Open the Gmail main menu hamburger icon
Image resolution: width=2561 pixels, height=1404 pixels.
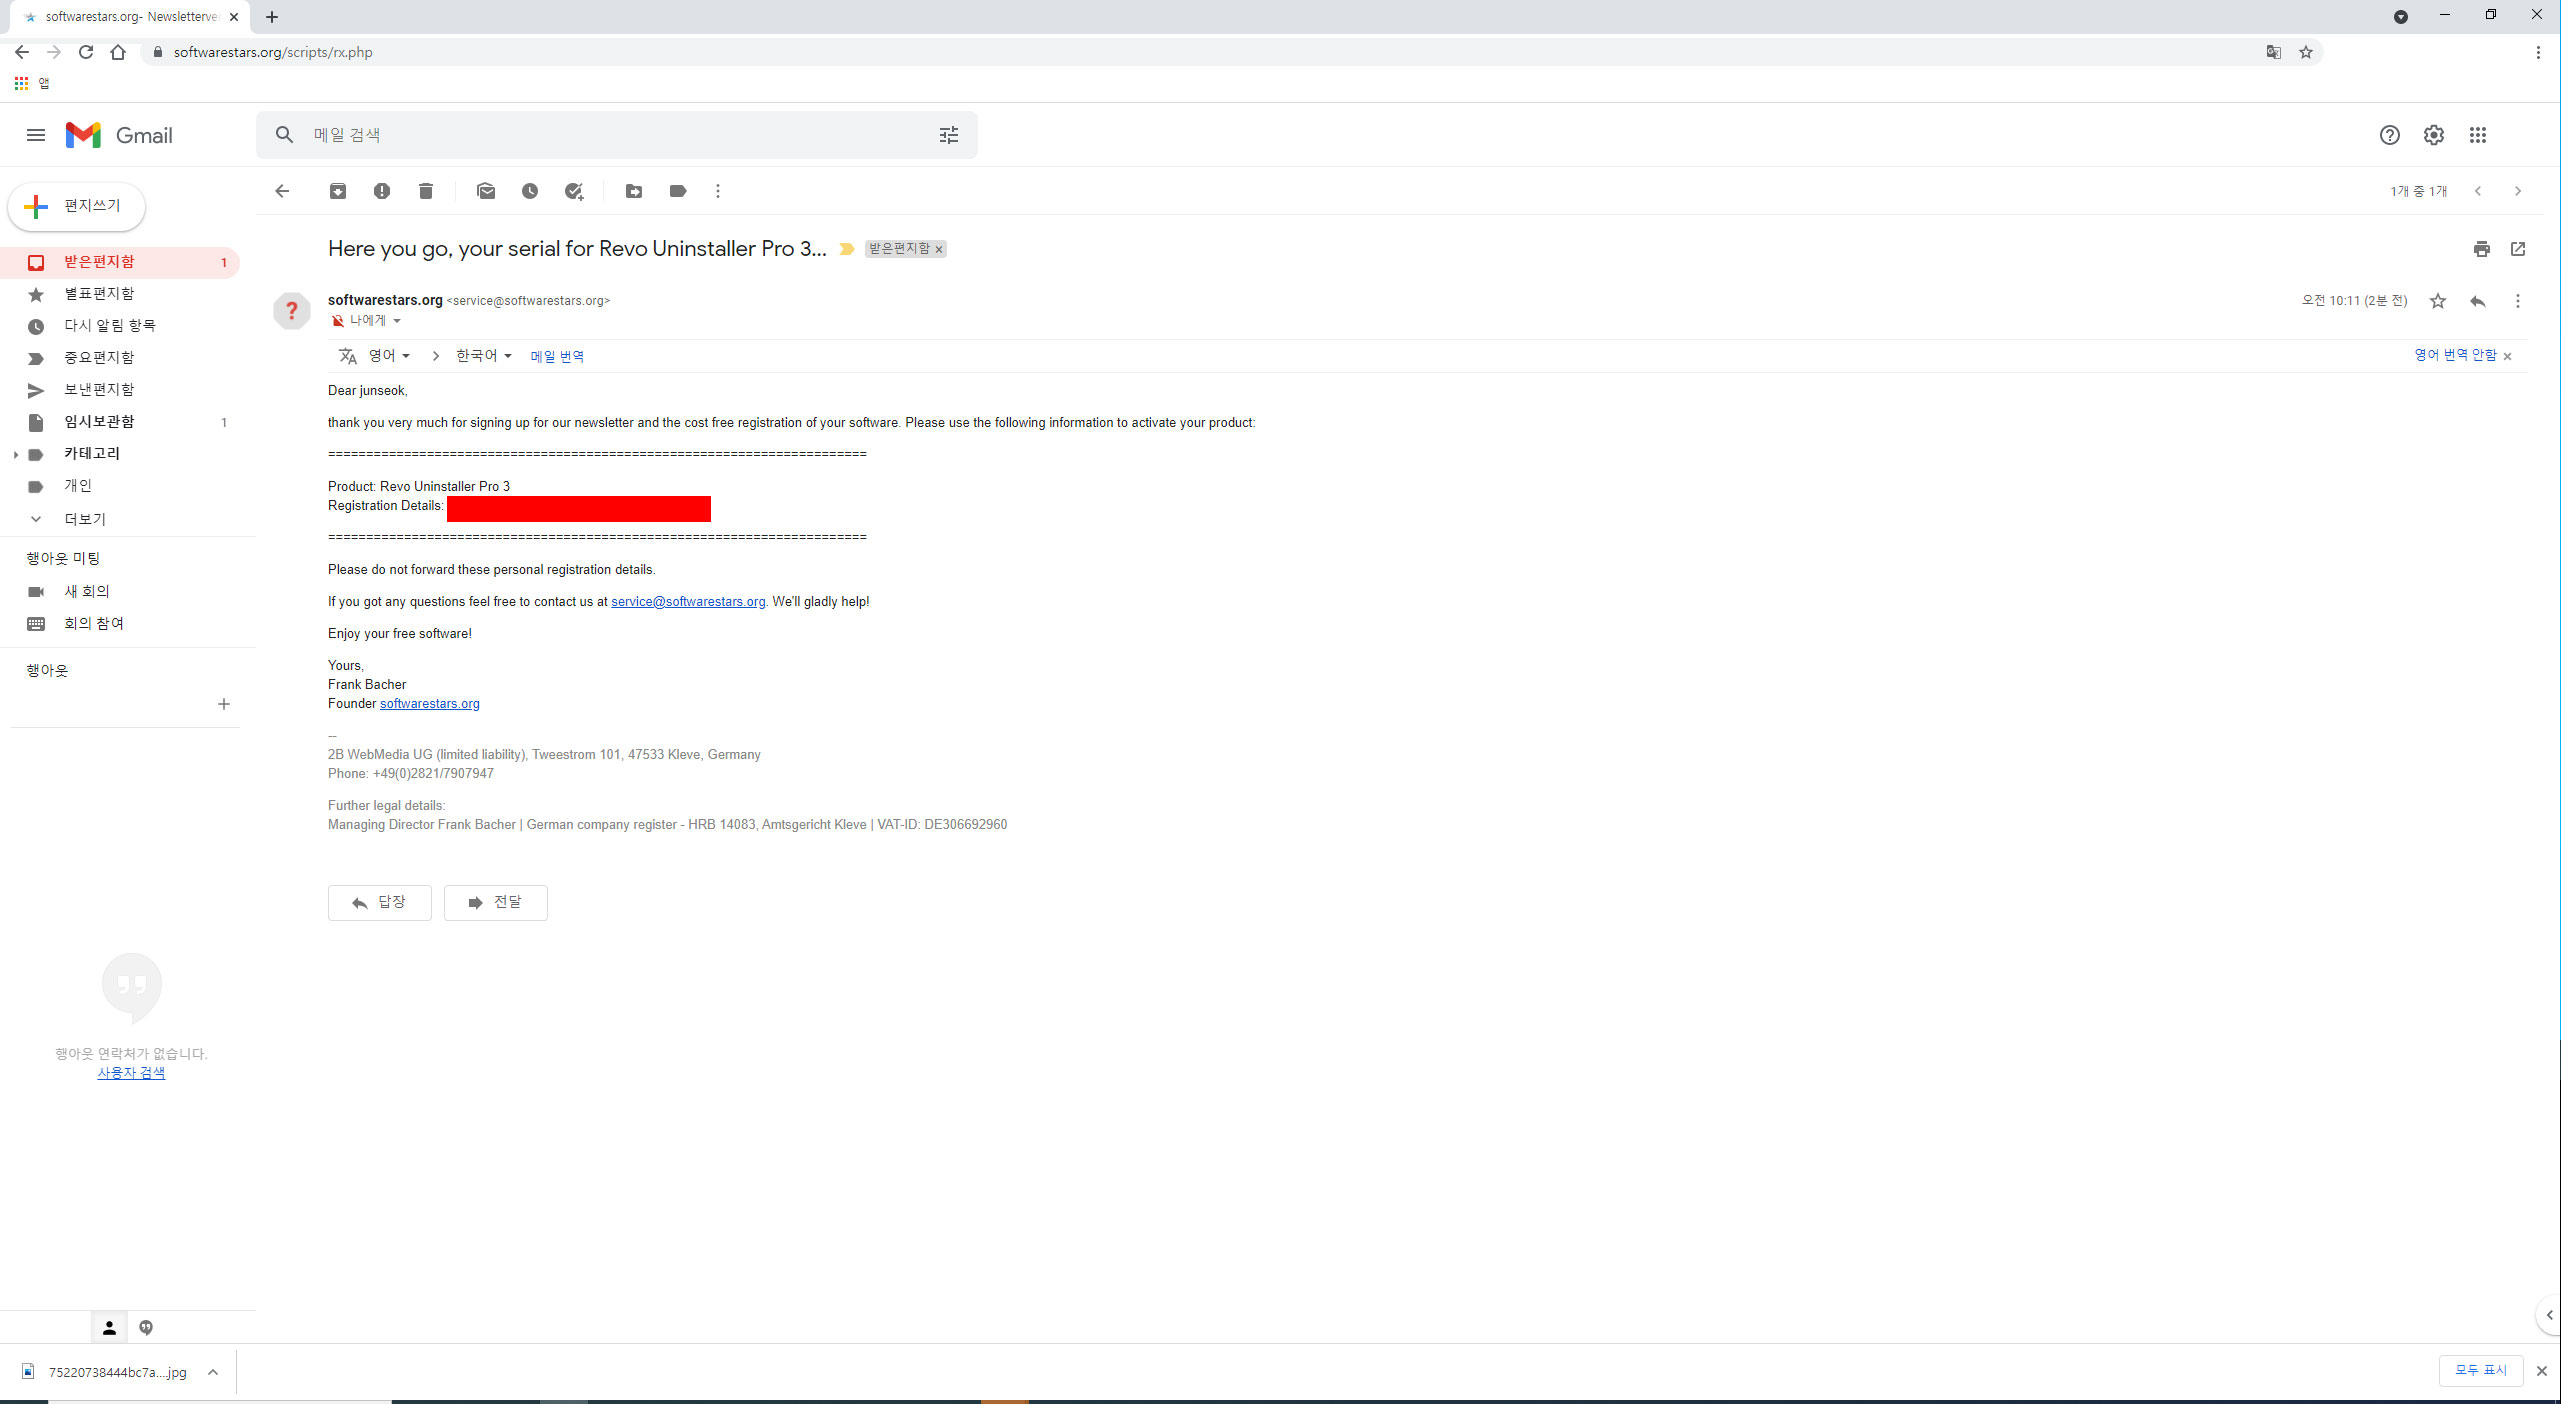pos(36,135)
